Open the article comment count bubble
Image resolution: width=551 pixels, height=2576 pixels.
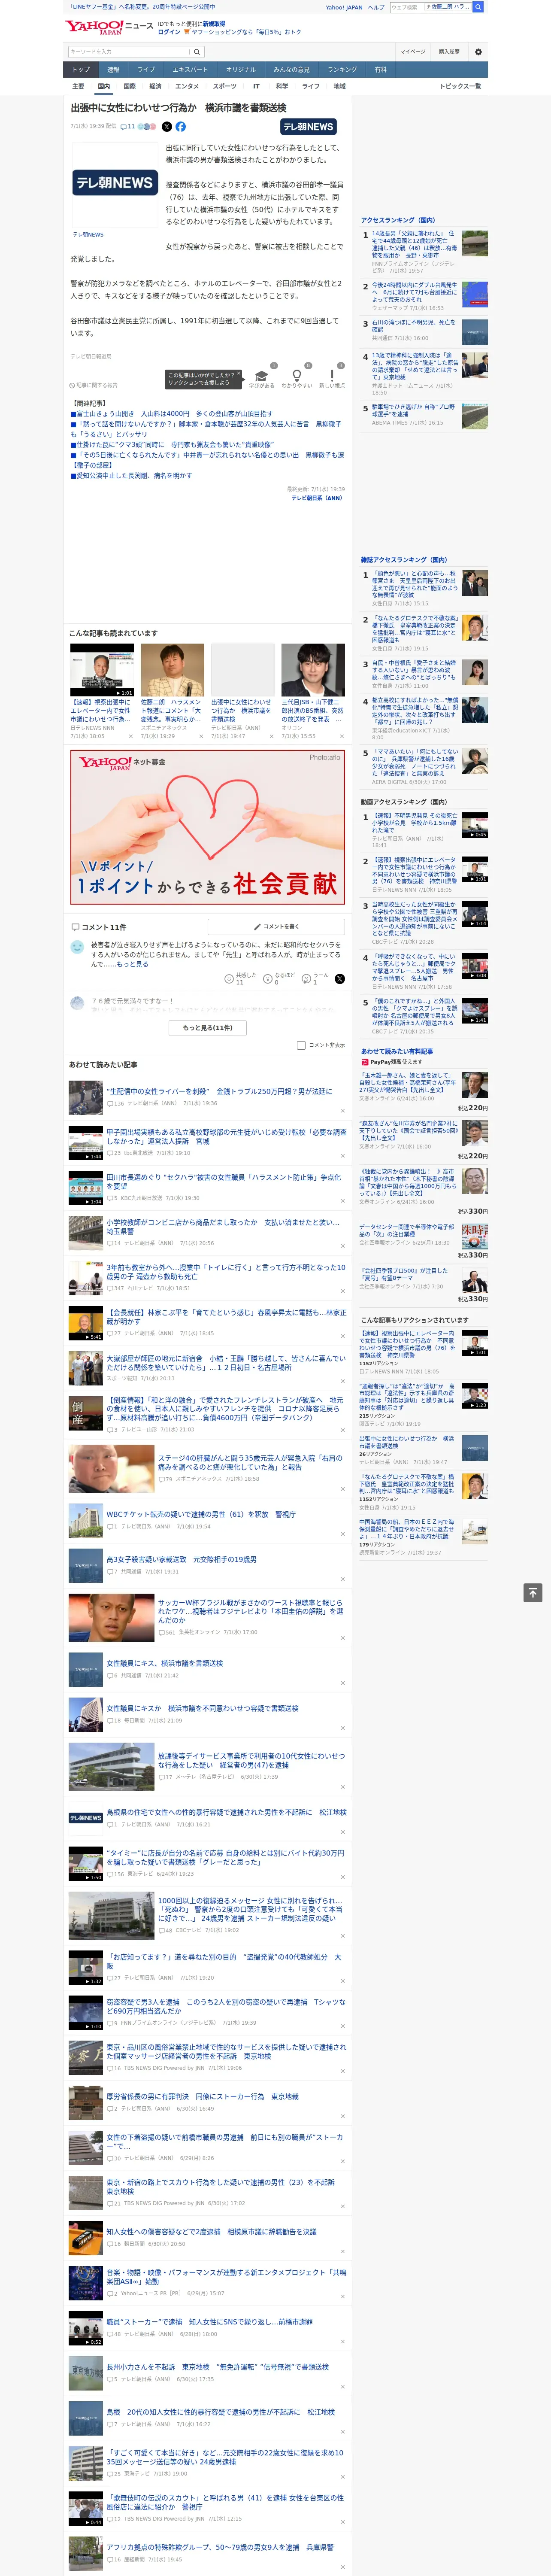pos(127,127)
